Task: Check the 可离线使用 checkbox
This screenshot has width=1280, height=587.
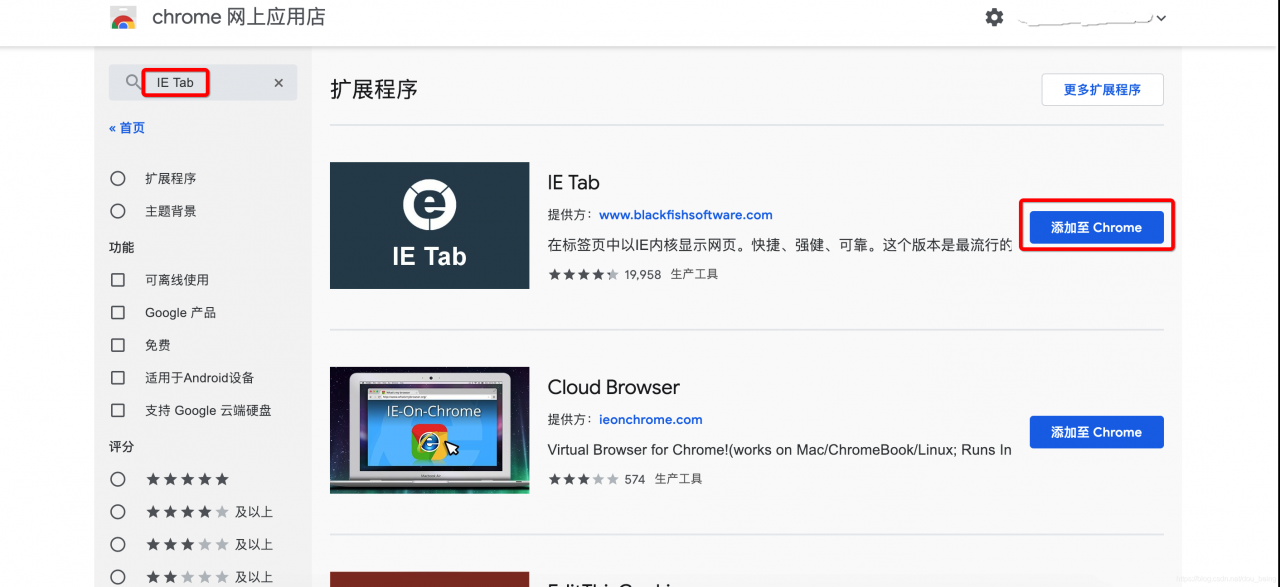Action: point(118,280)
